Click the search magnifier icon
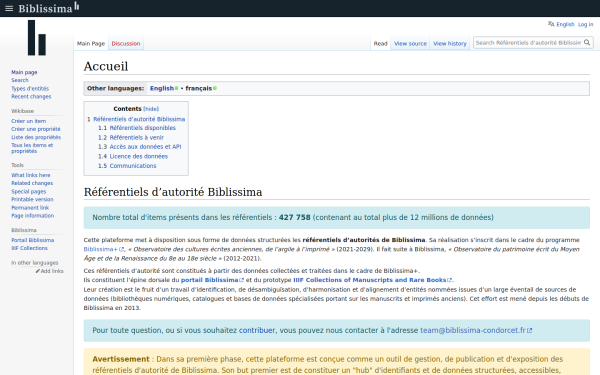 coord(587,42)
